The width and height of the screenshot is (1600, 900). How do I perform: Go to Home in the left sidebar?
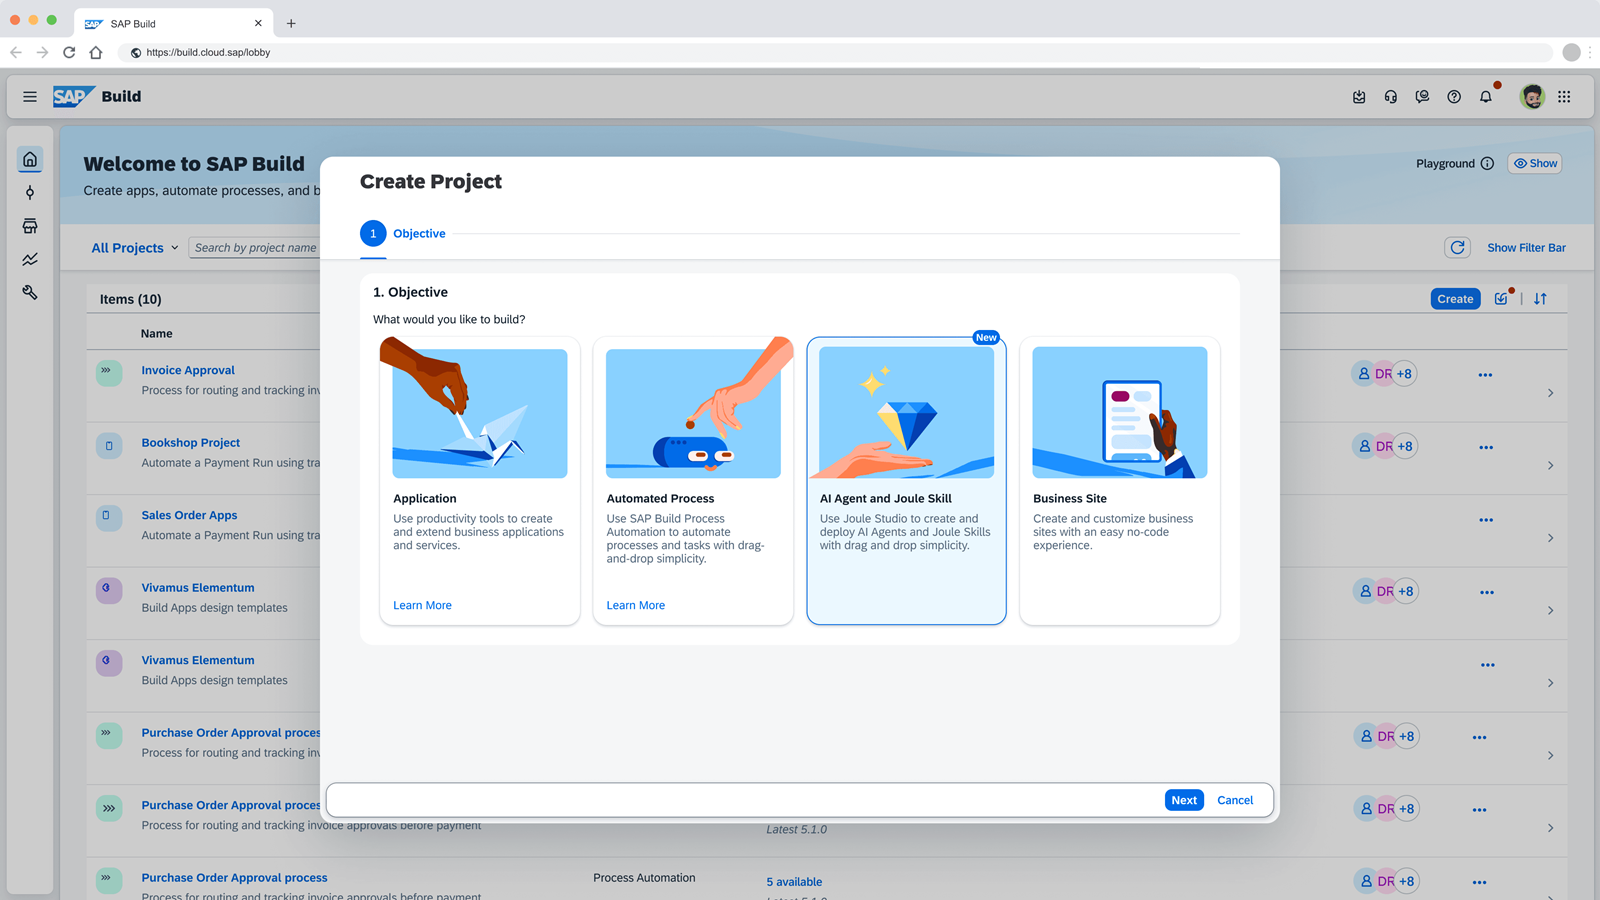pos(30,159)
